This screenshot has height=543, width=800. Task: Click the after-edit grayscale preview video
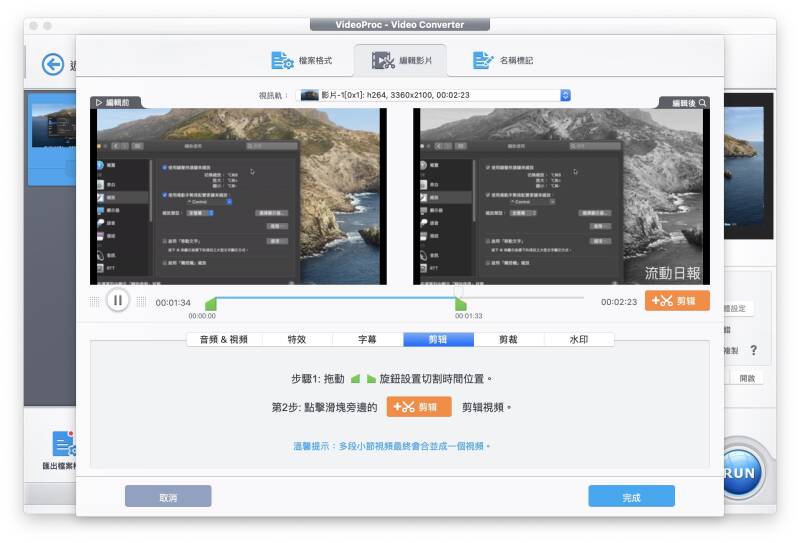561,196
